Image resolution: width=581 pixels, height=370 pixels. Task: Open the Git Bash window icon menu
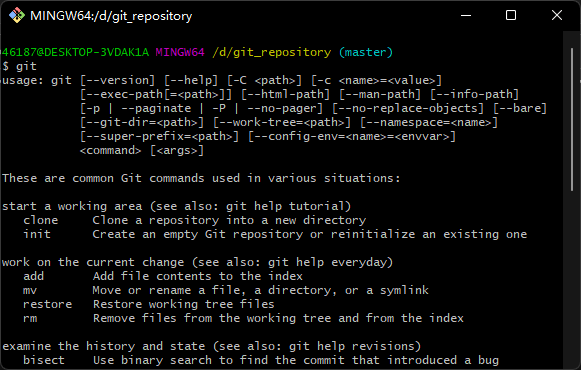point(17,16)
